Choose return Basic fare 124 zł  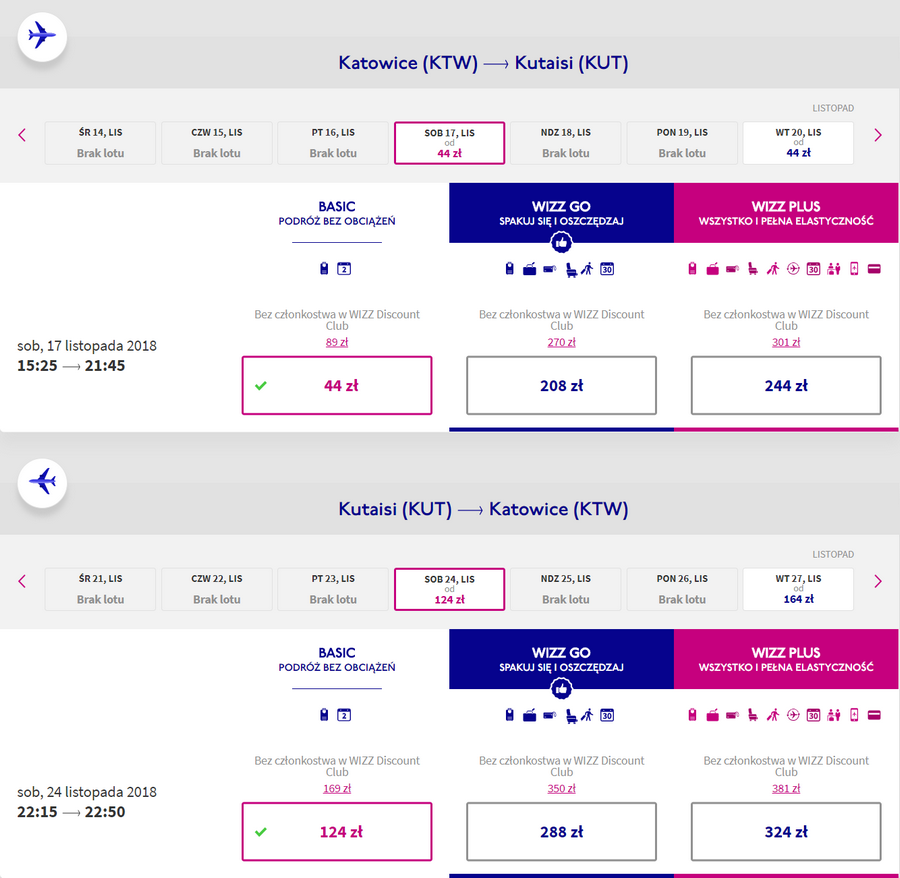coord(337,832)
